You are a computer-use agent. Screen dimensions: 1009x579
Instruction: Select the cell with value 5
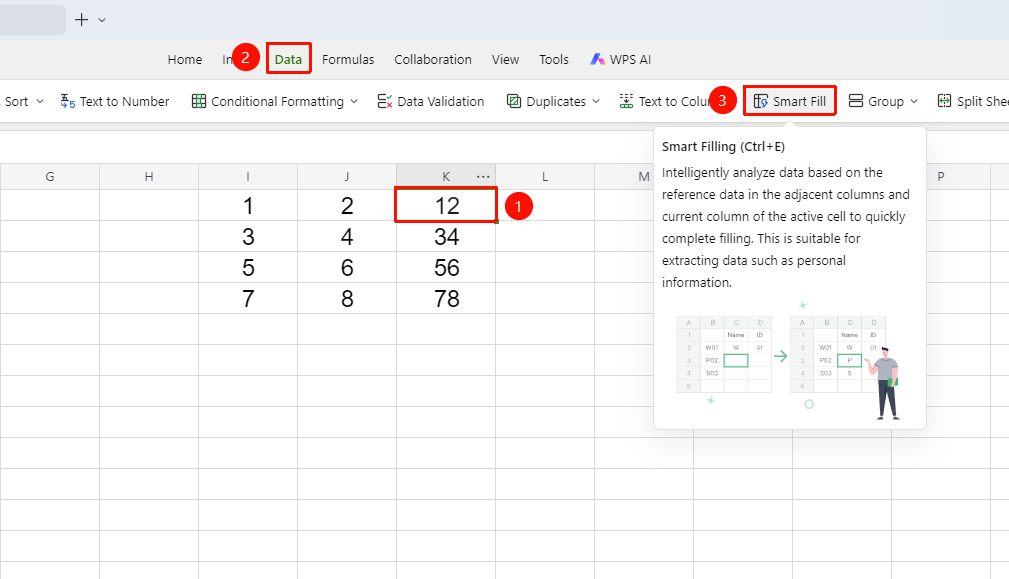click(248, 267)
